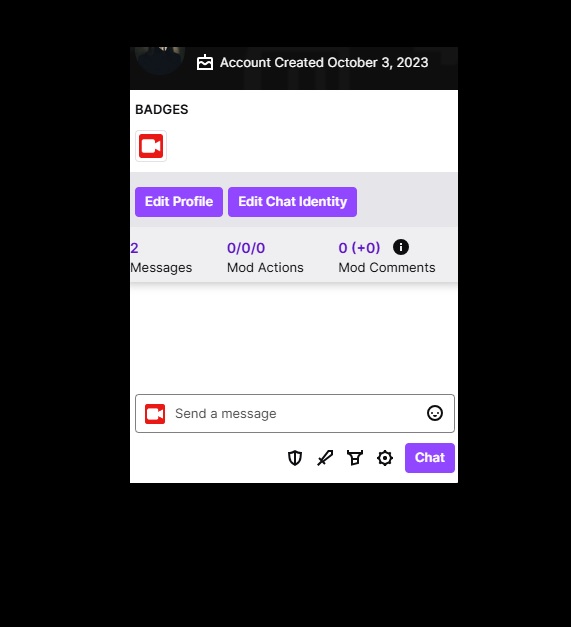Click the Shield Mode icon
This screenshot has width=571, height=627.
point(295,458)
